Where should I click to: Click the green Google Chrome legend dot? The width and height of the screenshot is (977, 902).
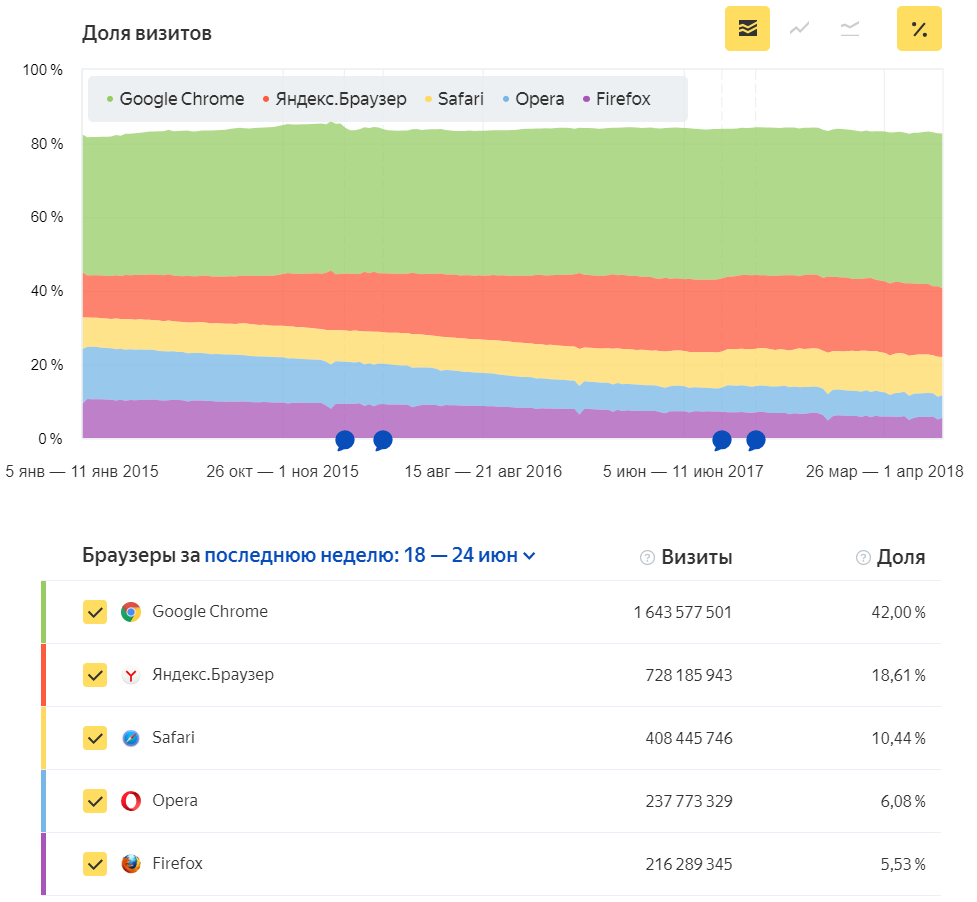pos(110,99)
